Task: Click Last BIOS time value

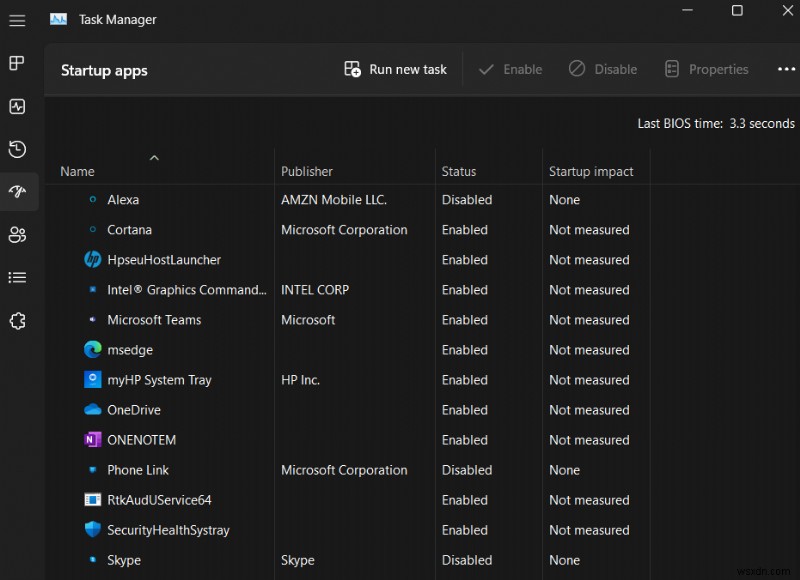Action: coord(762,123)
